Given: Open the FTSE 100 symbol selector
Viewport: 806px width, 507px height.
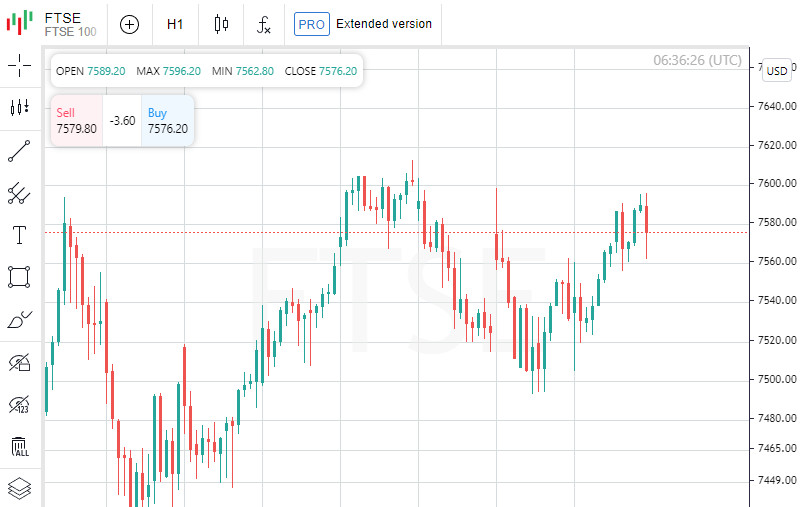Looking at the screenshot, I should tap(70, 24).
